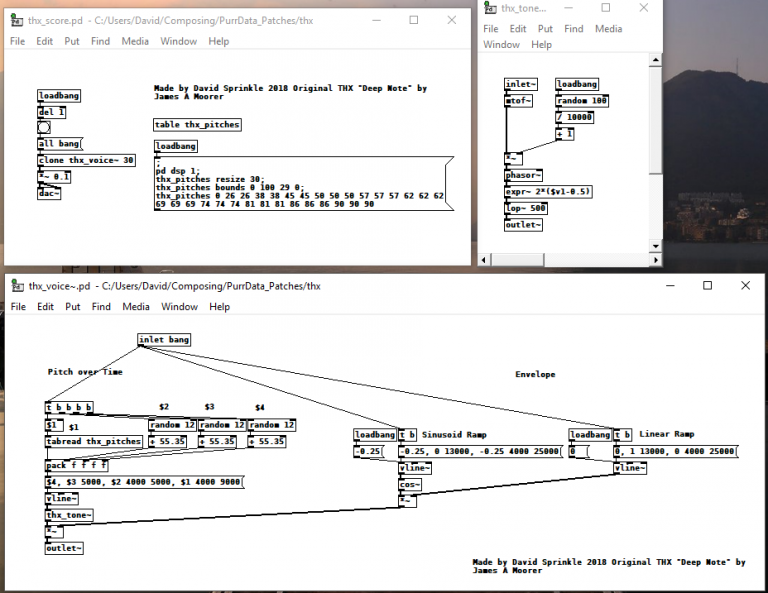Click the 'Sinusoid Ramp' comment

pos(454,435)
